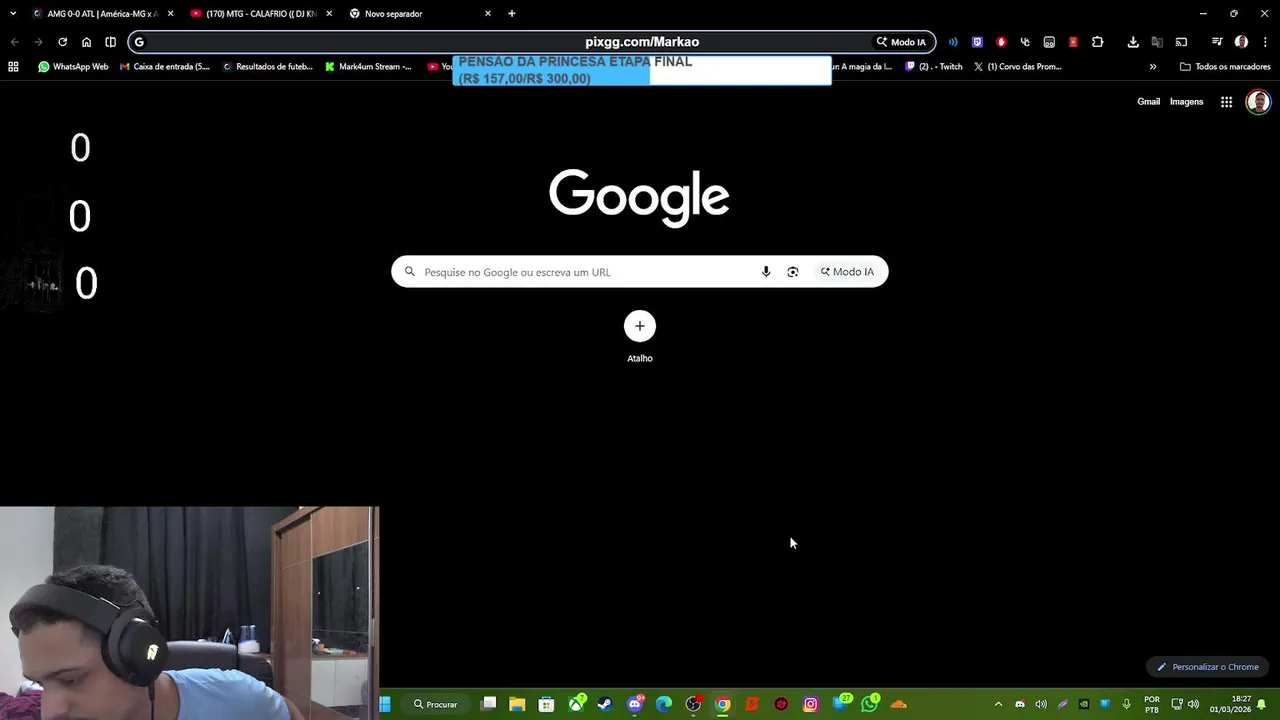Open the Twitch extension icon

[x=977, y=42]
